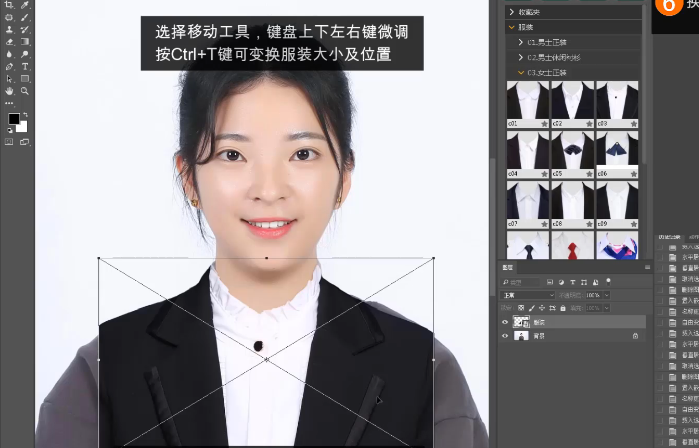This screenshot has width=699, height=448.
Task: Filter layers by shape type
Action: 584,282
